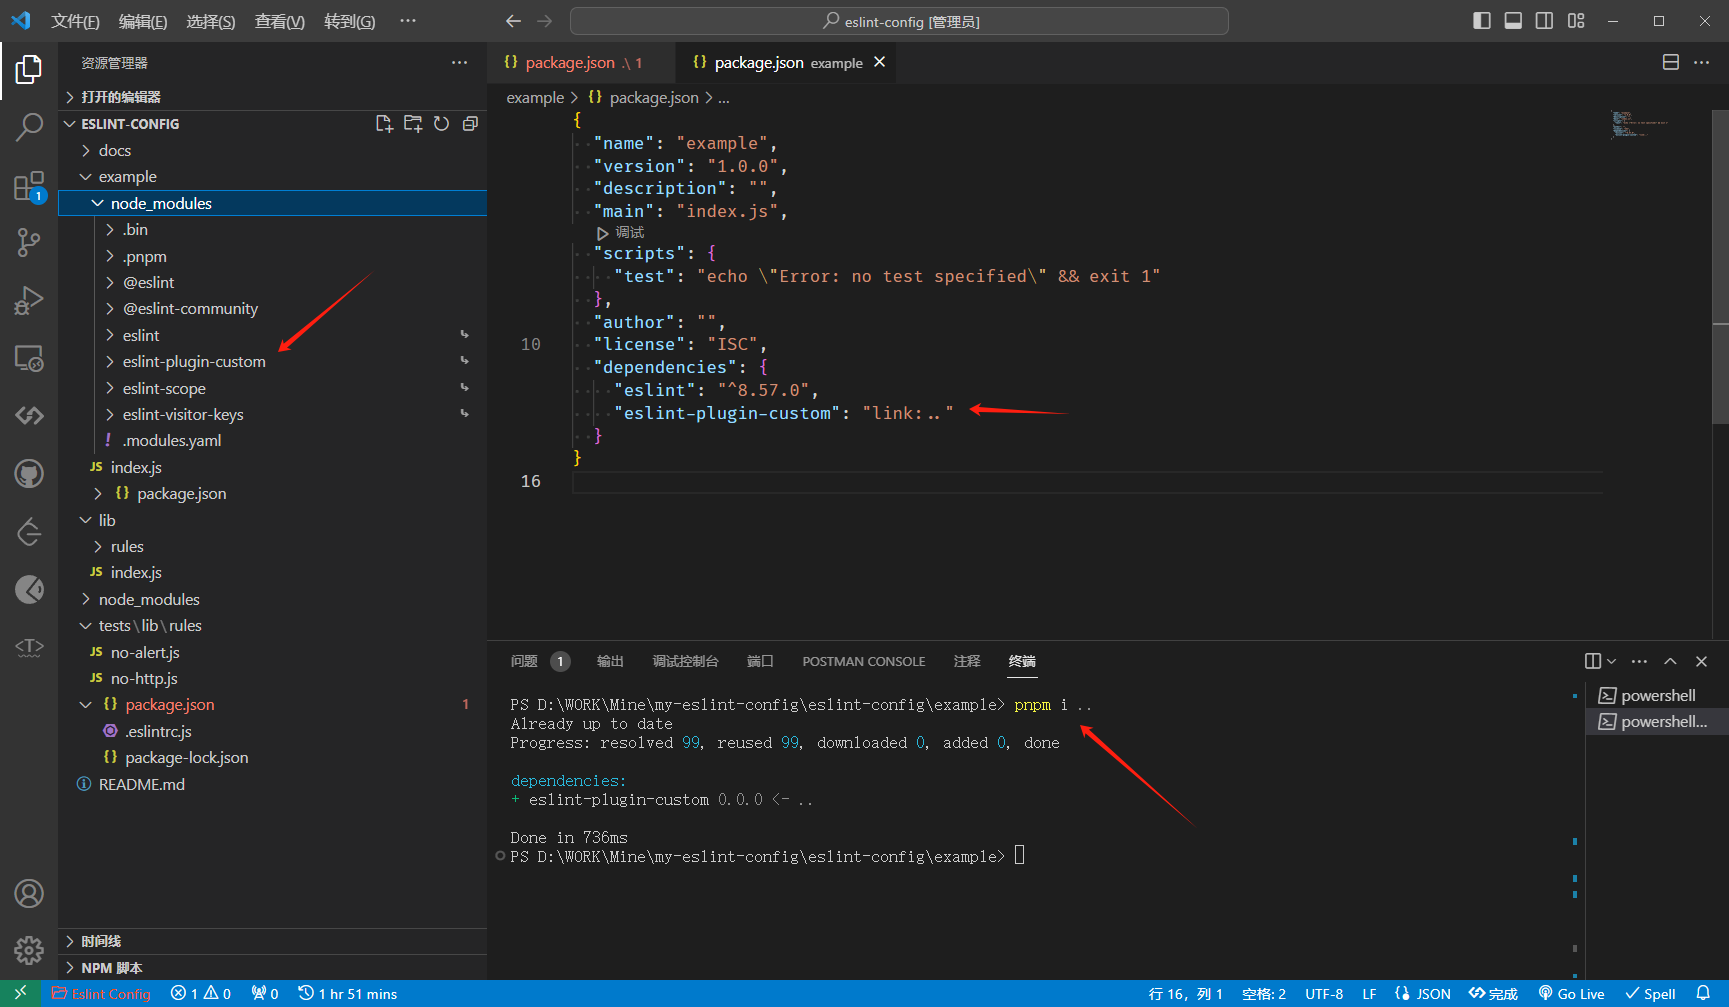Open the Source Control view

[29, 242]
